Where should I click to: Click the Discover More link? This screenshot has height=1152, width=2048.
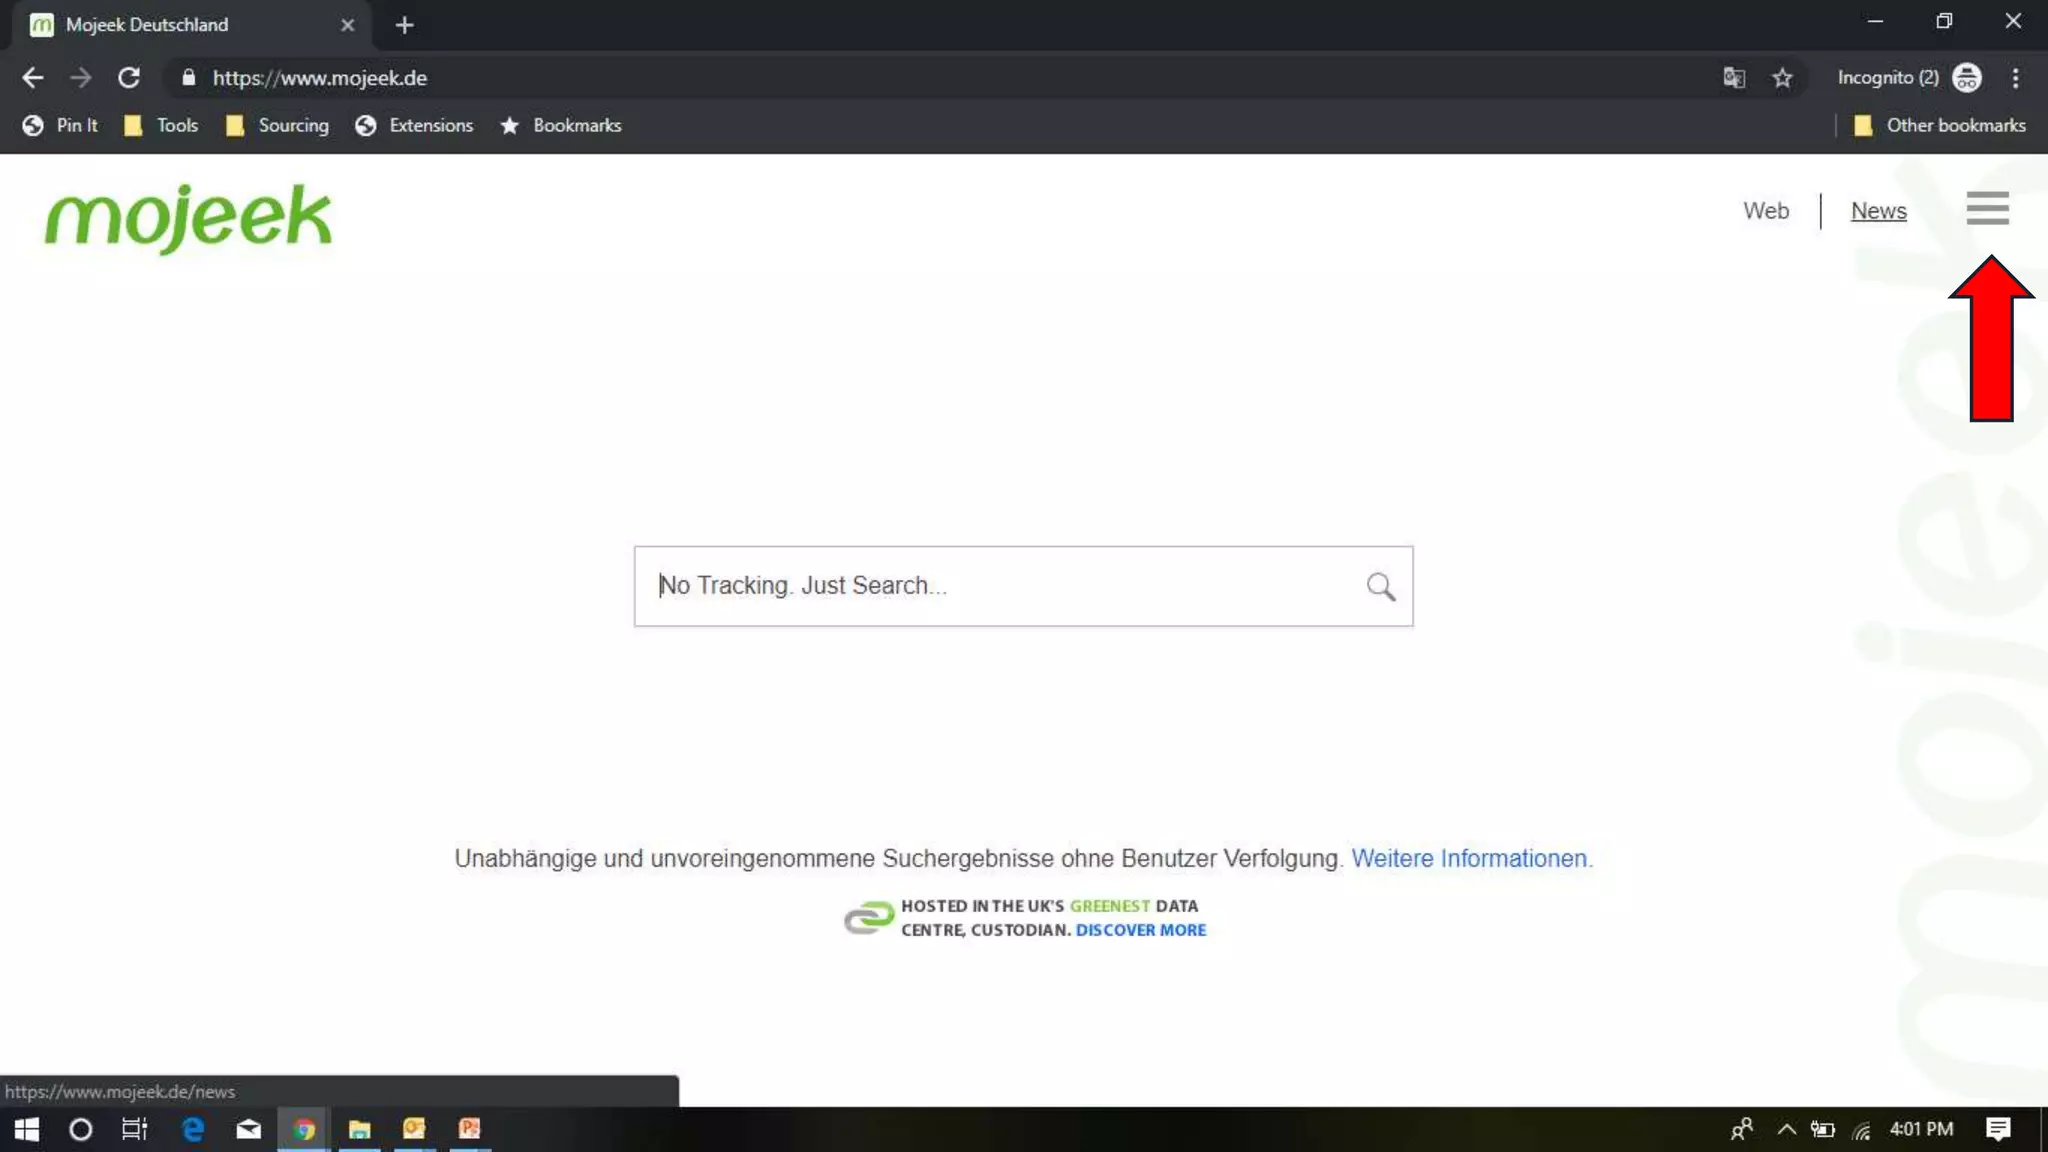[1140, 930]
